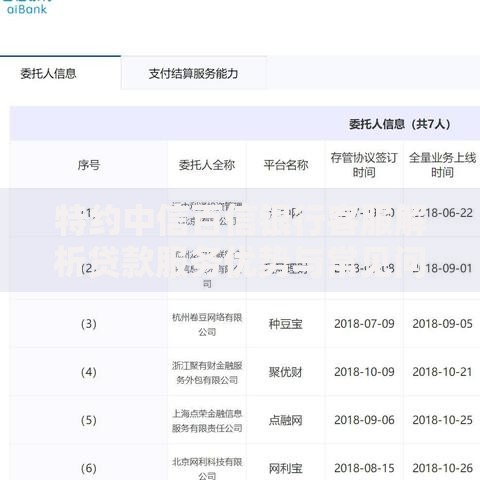Select the 委托人全称 column header

[x=207, y=165]
